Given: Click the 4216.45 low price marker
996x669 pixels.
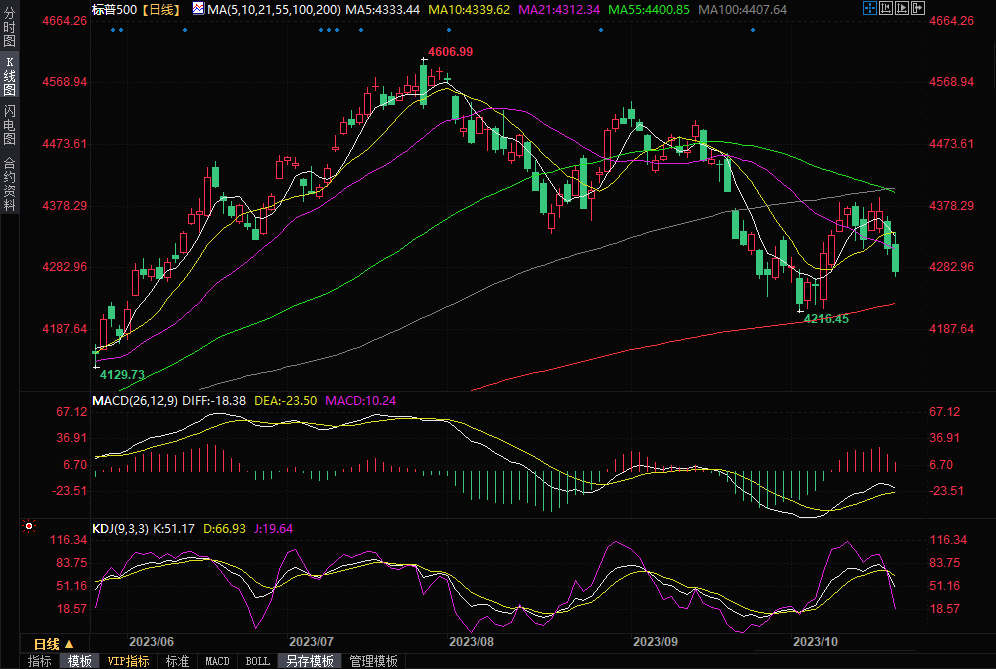Looking at the screenshot, I should tap(826, 318).
